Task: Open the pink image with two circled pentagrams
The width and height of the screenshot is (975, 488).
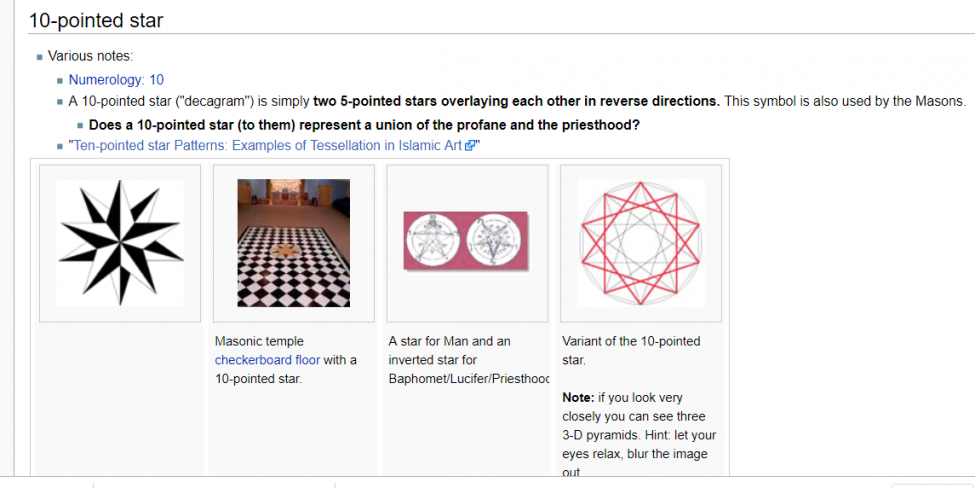Action: [x=466, y=241]
